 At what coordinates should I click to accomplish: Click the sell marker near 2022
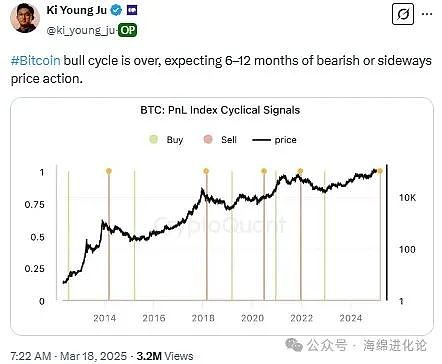(x=300, y=171)
